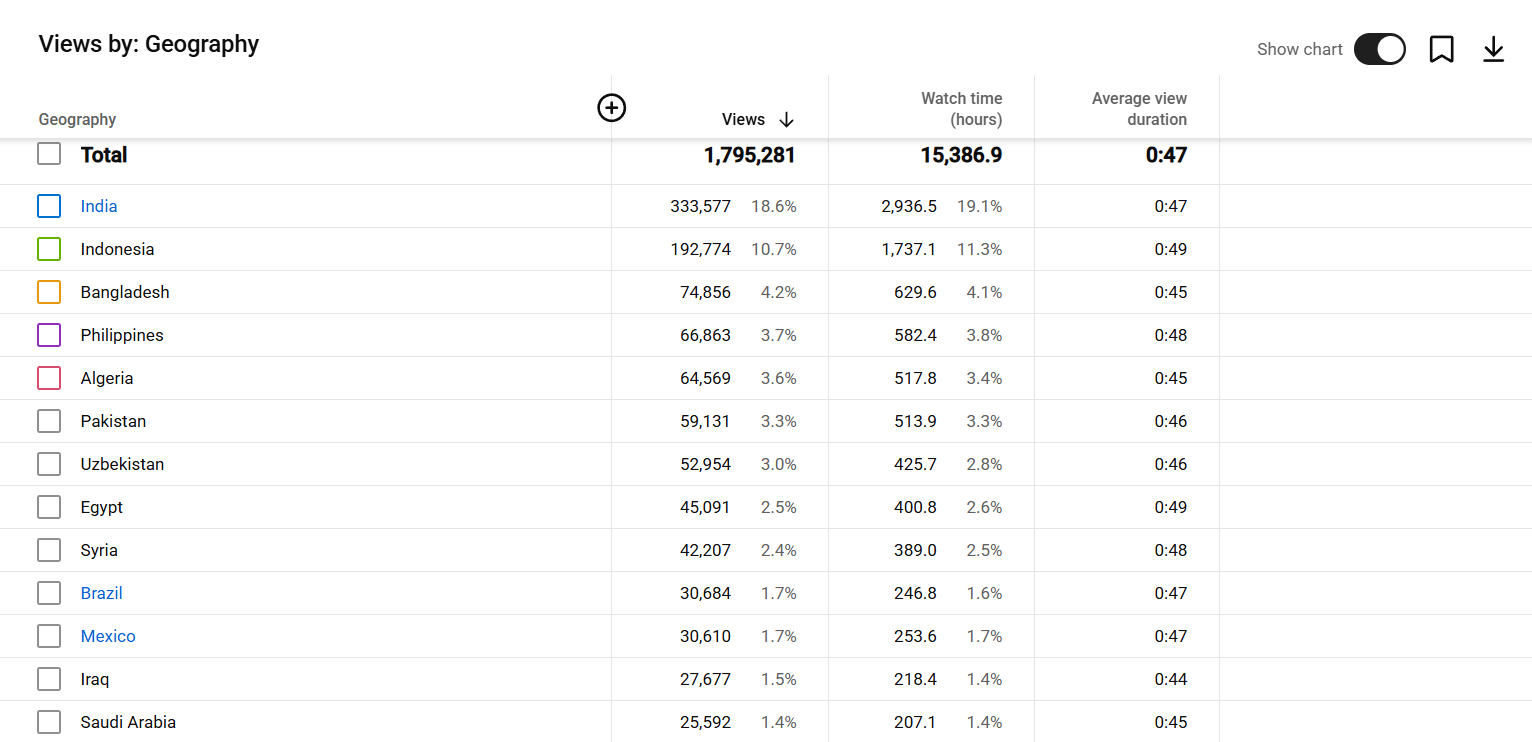1532x742 pixels.
Task: Toggle the Show chart switch
Action: click(1379, 49)
